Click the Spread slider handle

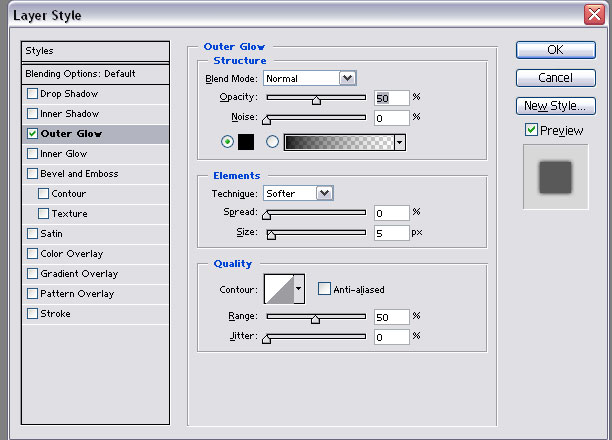266,215
